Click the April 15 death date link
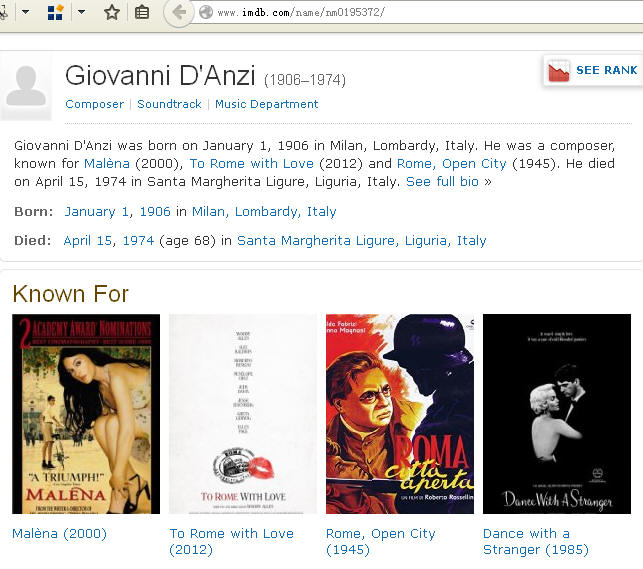The height and width of the screenshot is (569, 643). coord(87,241)
